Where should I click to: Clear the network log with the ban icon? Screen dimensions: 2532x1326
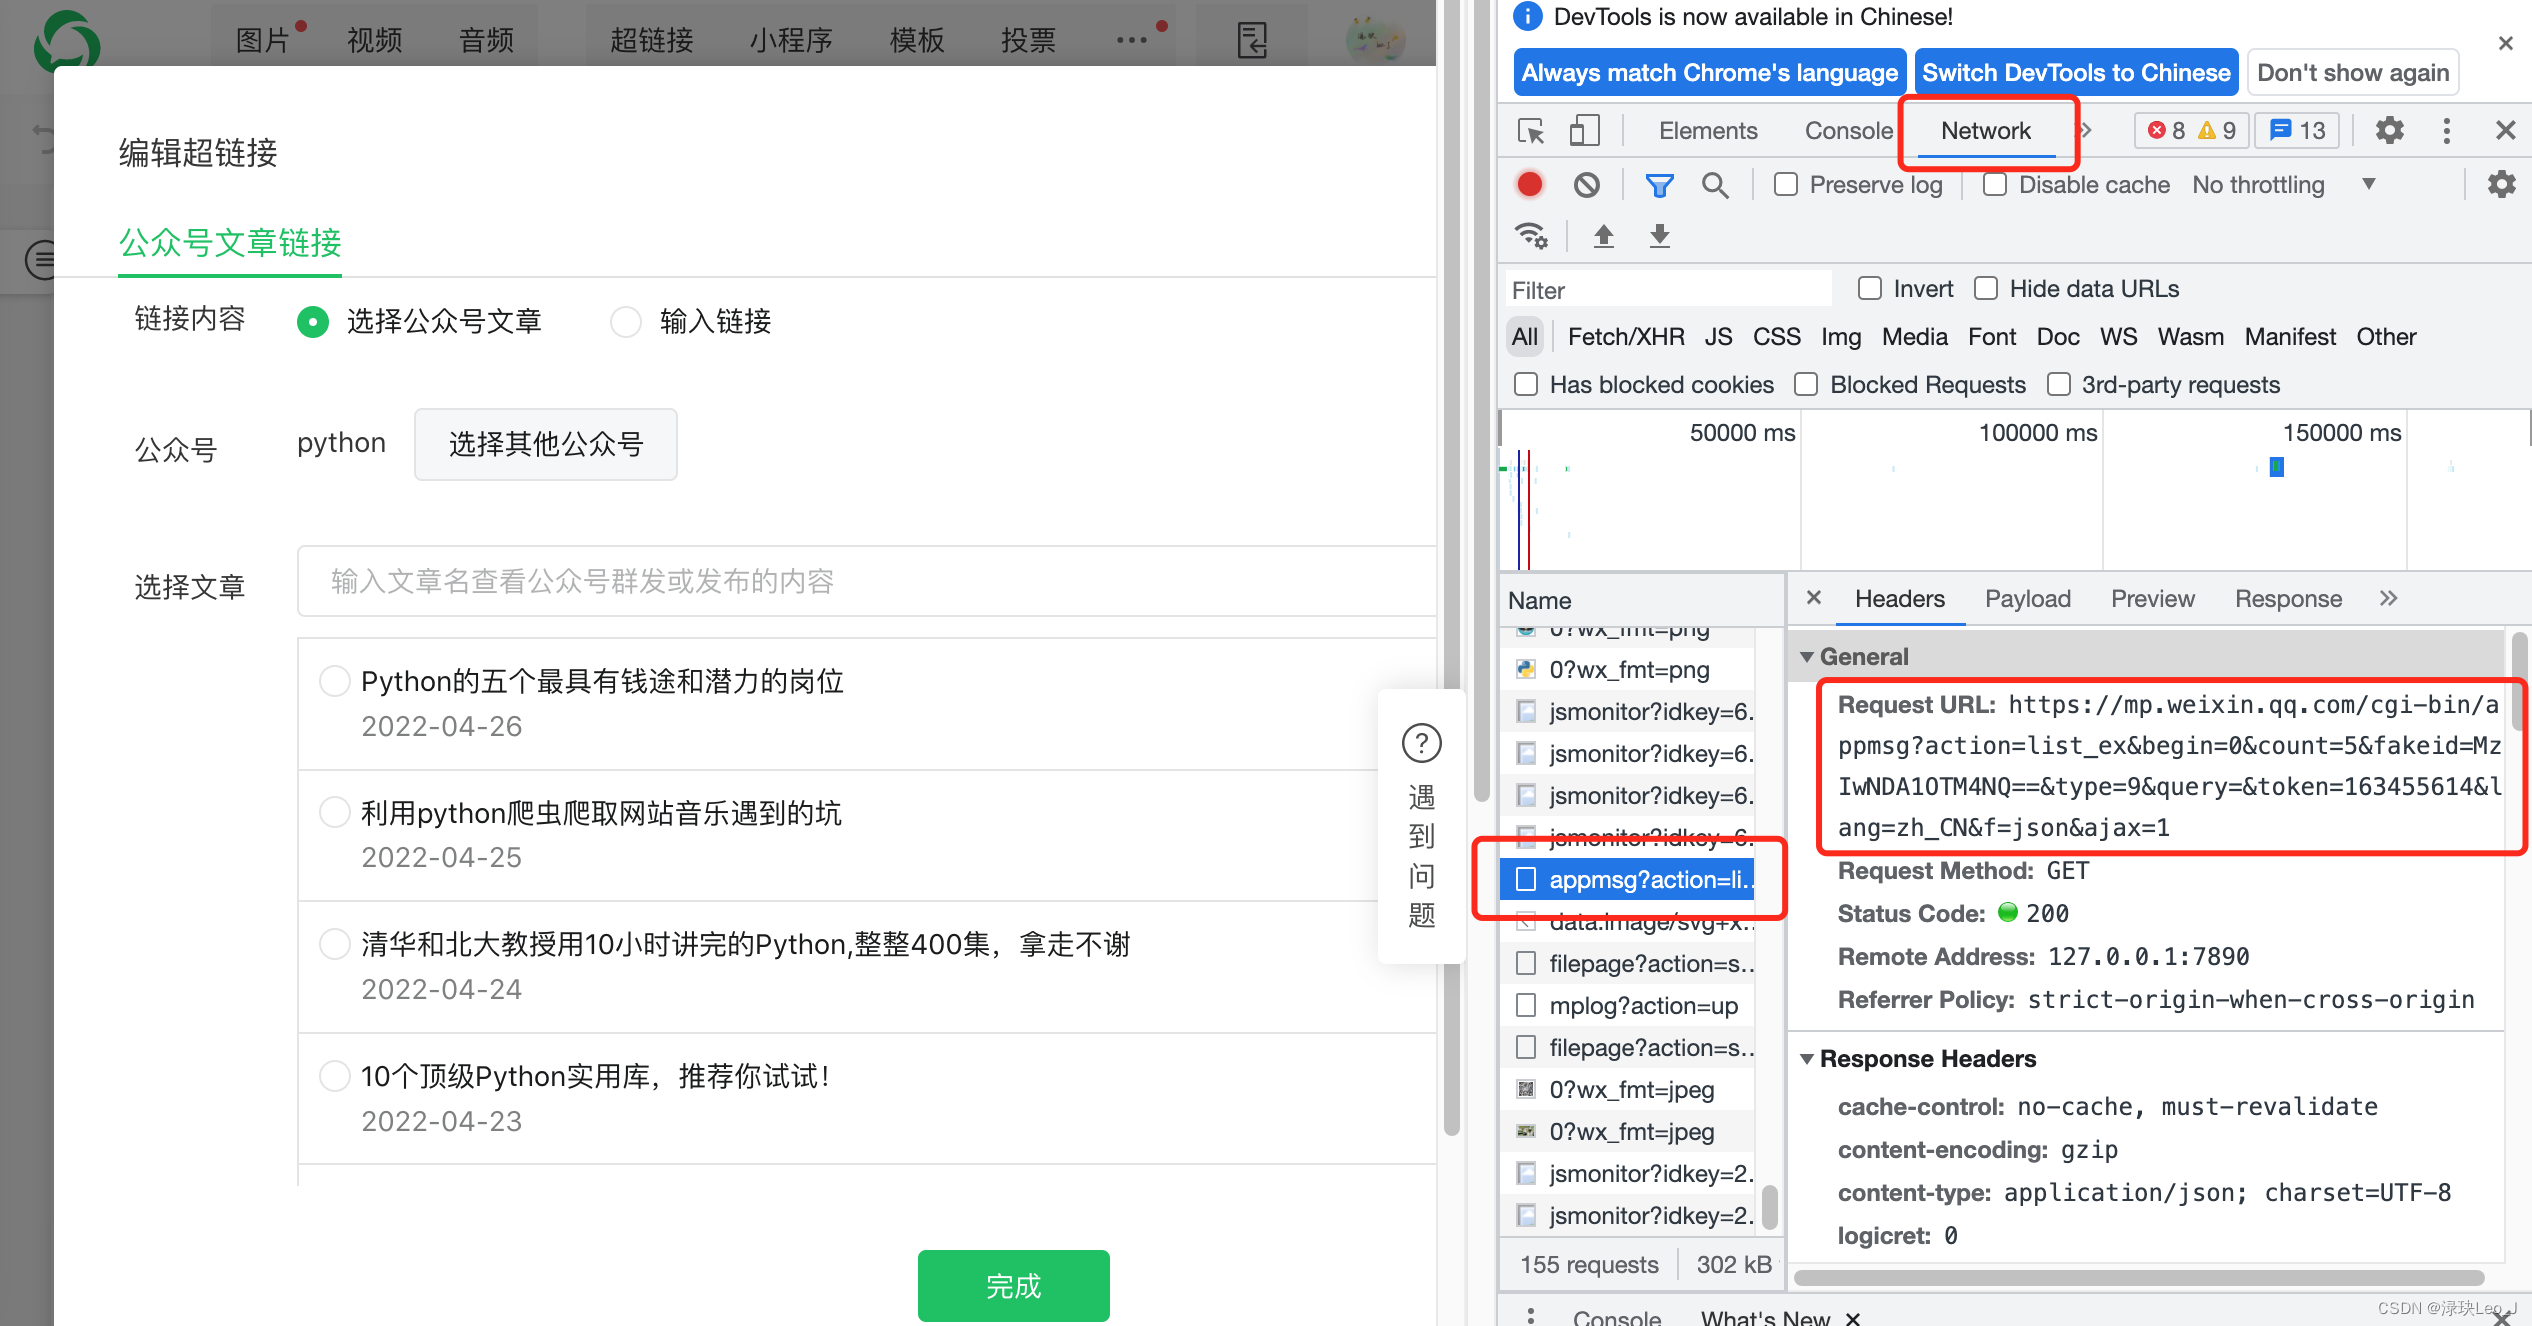tap(1586, 185)
